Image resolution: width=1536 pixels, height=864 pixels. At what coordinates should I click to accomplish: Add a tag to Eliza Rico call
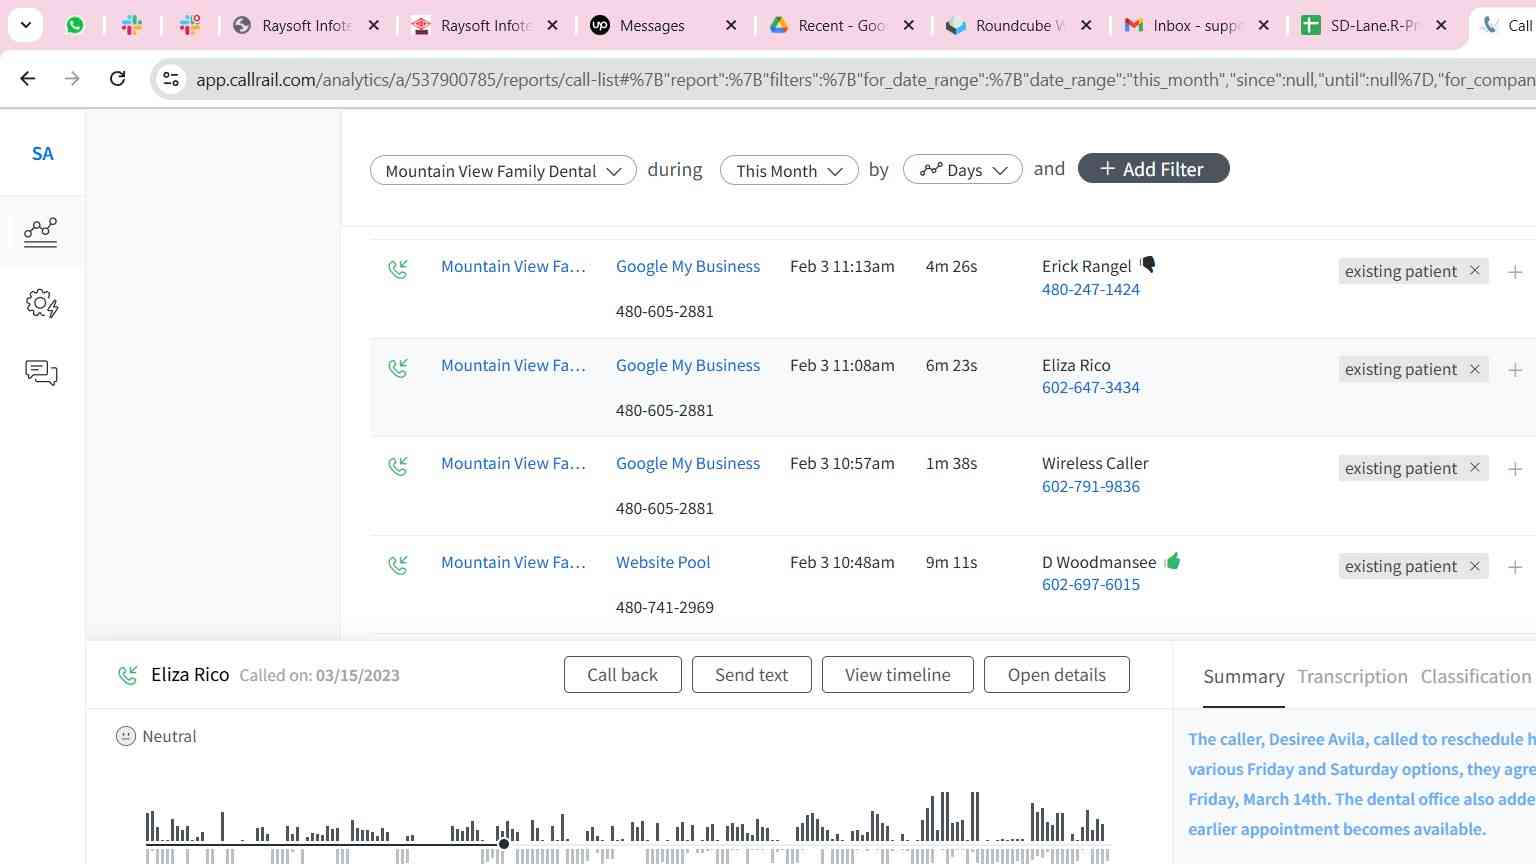coord(1515,370)
